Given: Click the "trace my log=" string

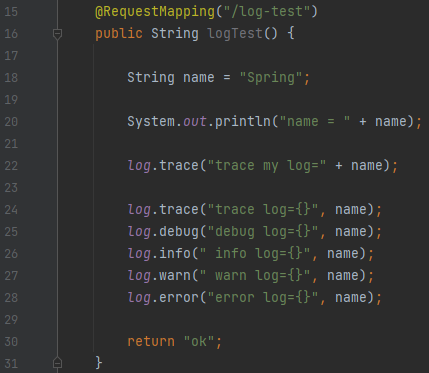Looking at the screenshot, I should 267,166.
